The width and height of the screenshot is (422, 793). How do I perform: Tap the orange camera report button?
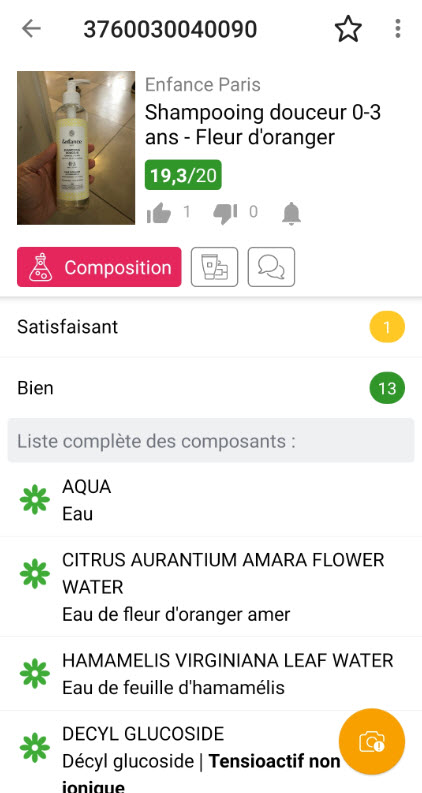coord(372,741)
